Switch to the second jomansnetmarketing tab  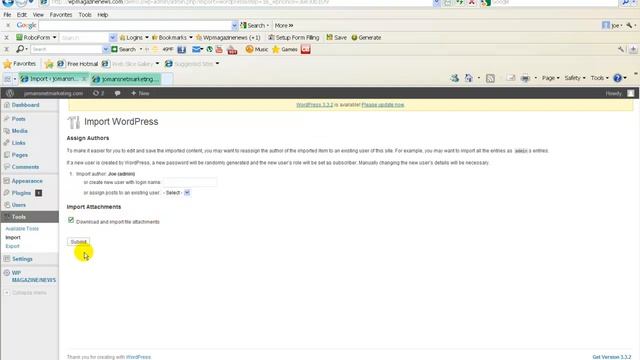[126, 79]
